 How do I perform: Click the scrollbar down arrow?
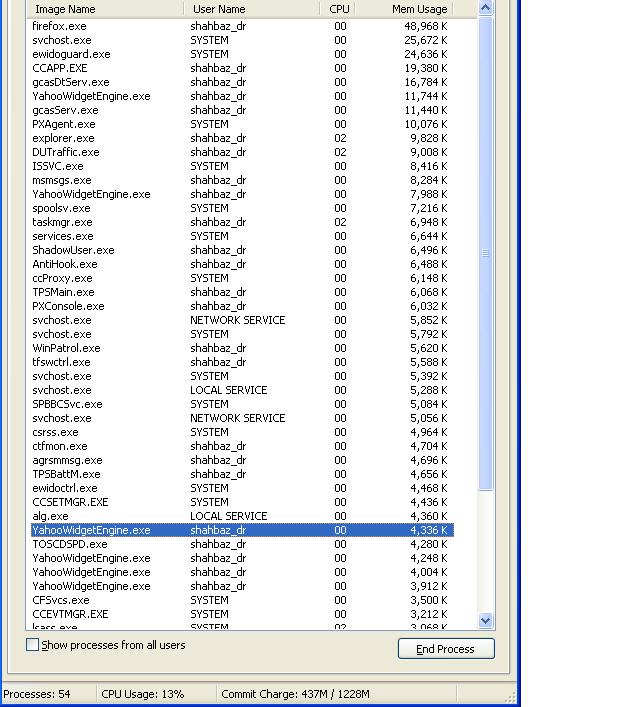tap(485, 620)
